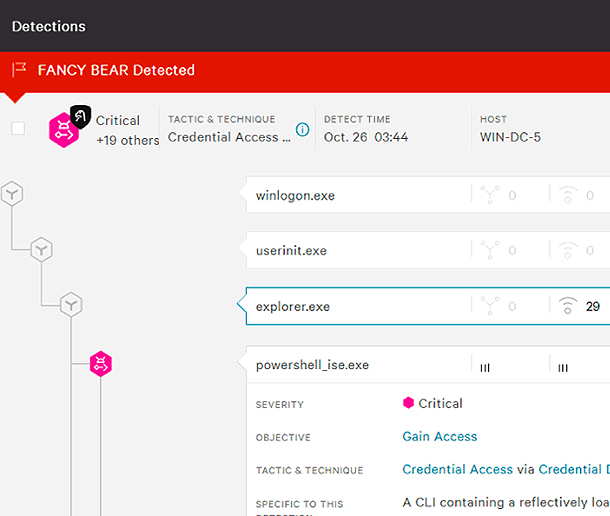
Task: Select the pink powershell_ise.exe tree node
Action: click(101, 364)
